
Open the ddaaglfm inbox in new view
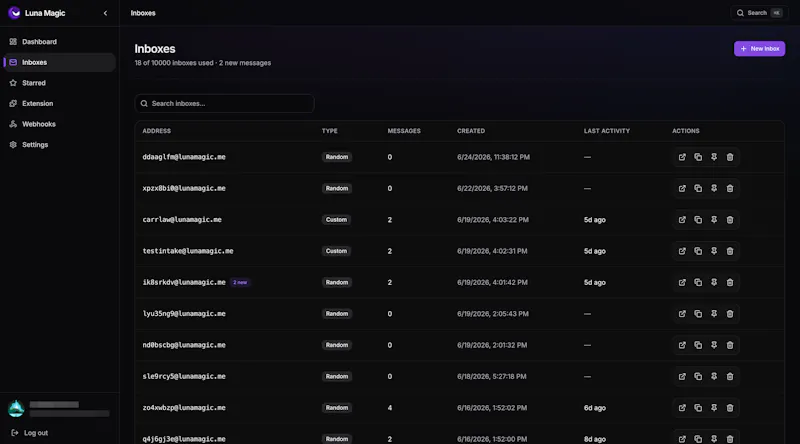click(x=682, y=157)
